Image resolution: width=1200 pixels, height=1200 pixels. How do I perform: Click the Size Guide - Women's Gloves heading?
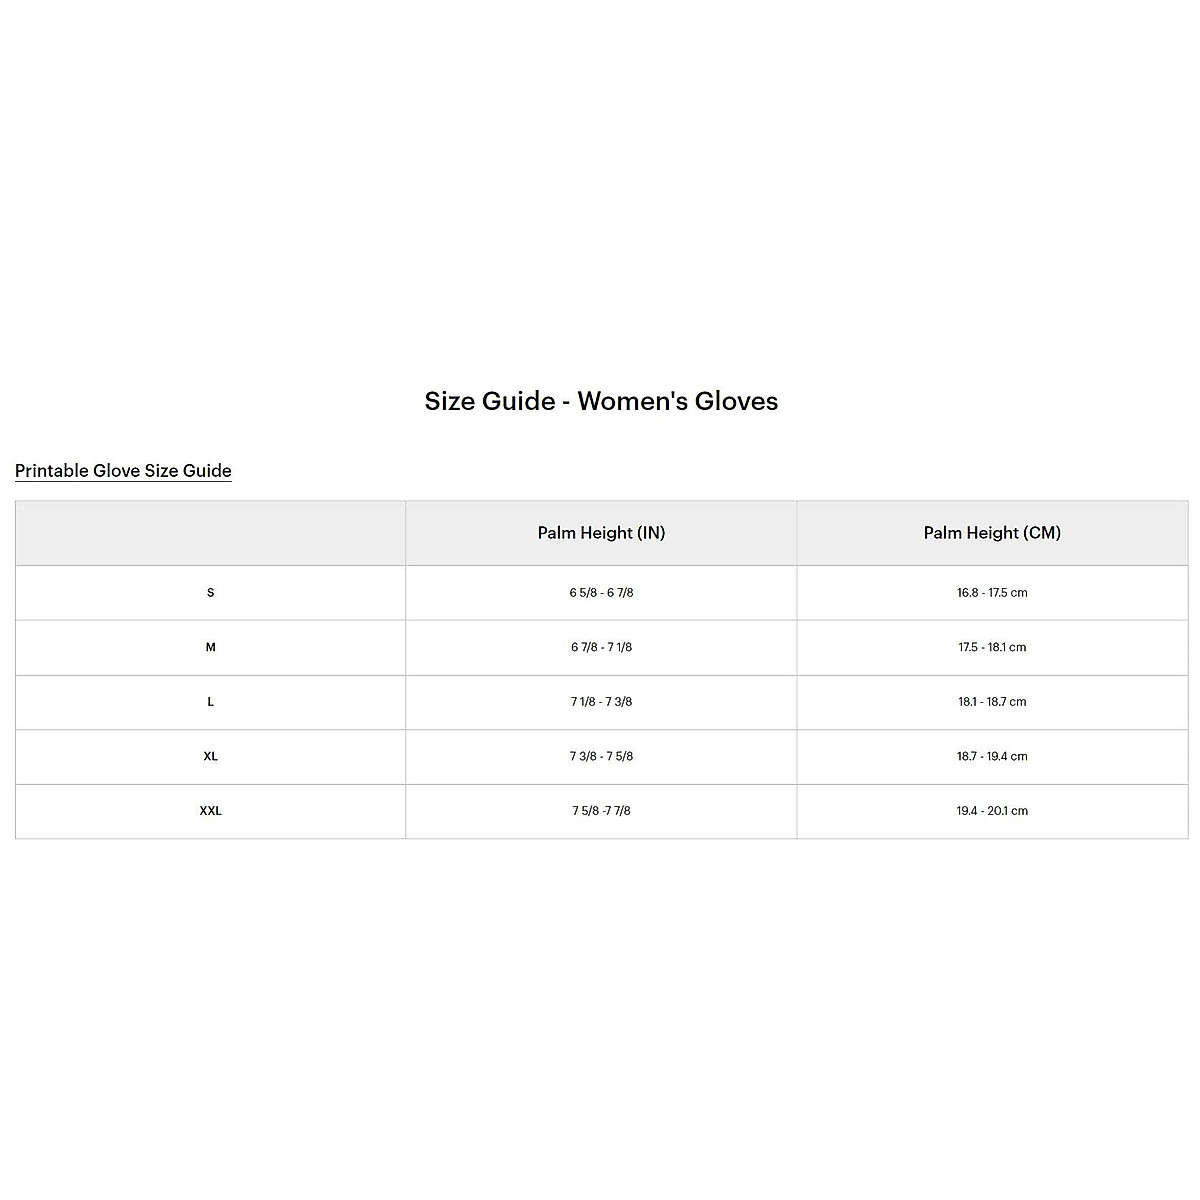click(601, 401)
